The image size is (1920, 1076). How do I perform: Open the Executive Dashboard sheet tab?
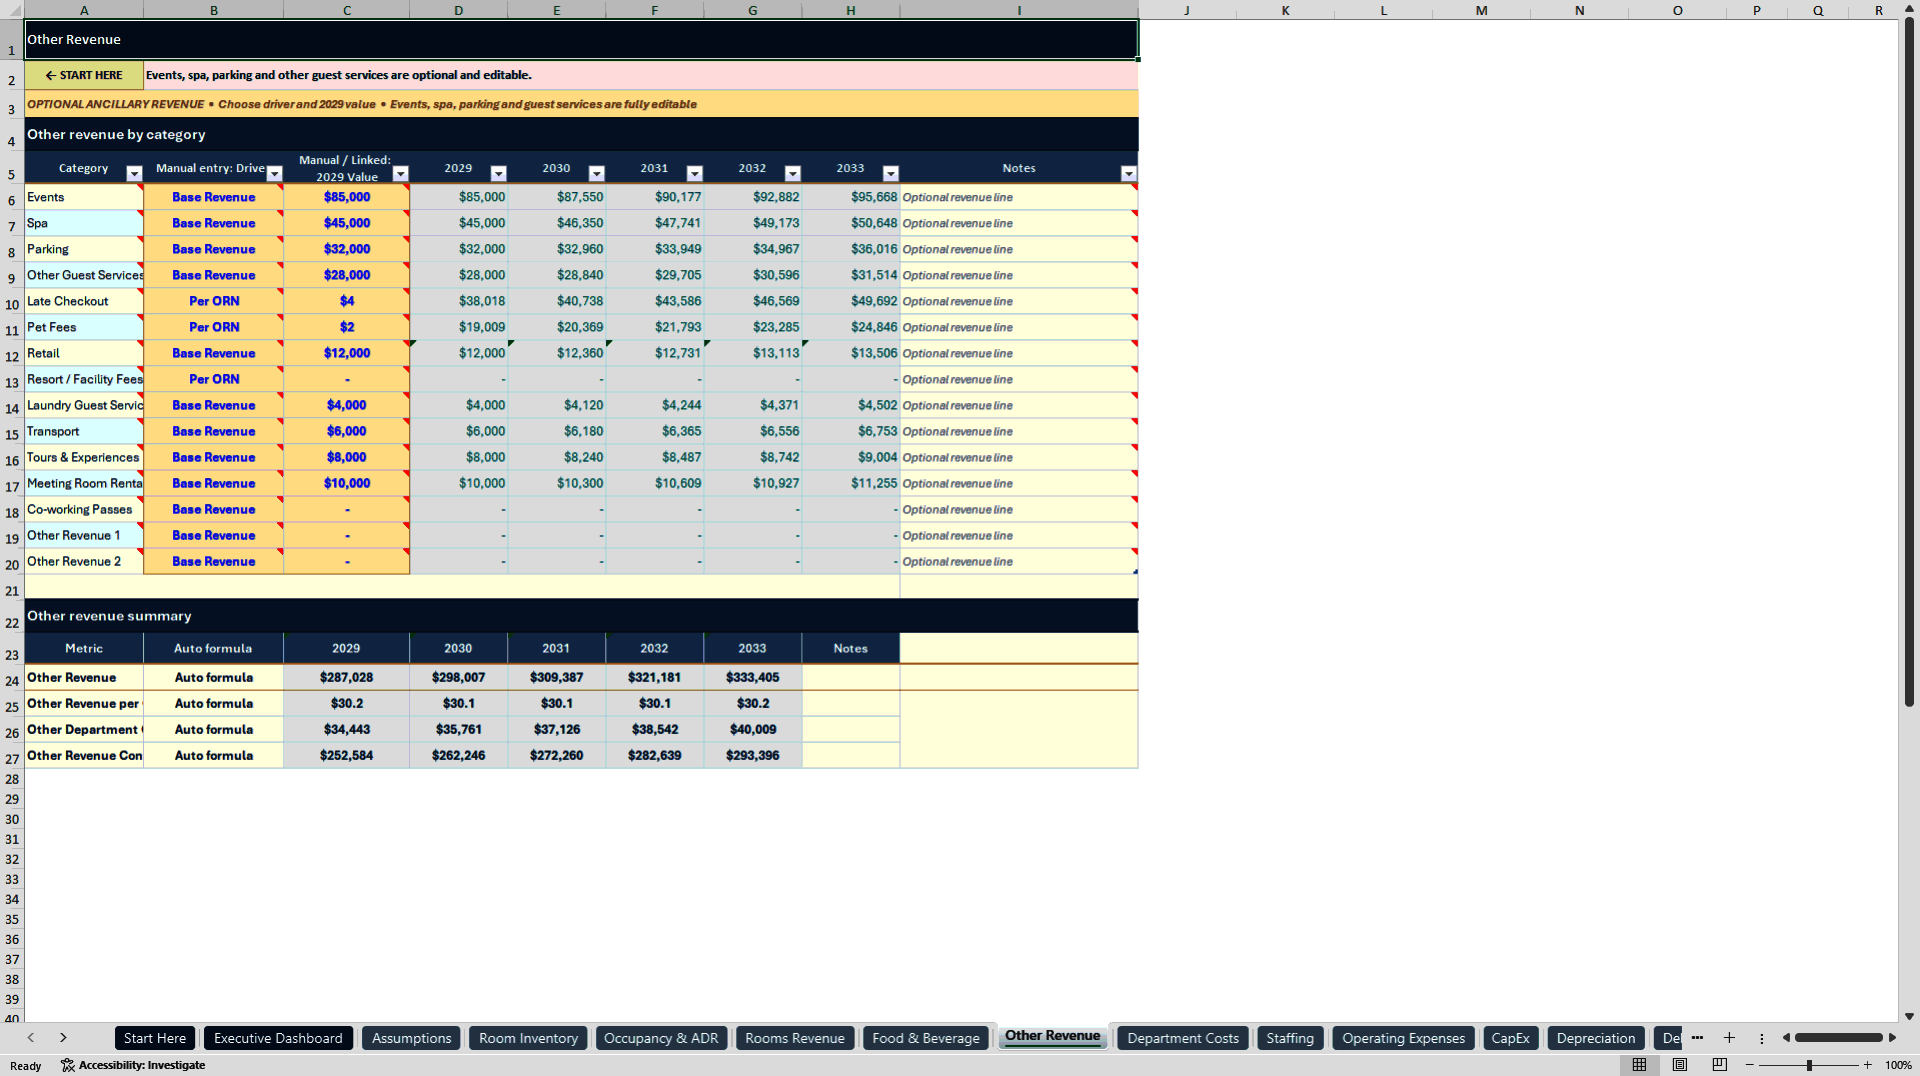pyautogui.click(x=278, y=1038)
